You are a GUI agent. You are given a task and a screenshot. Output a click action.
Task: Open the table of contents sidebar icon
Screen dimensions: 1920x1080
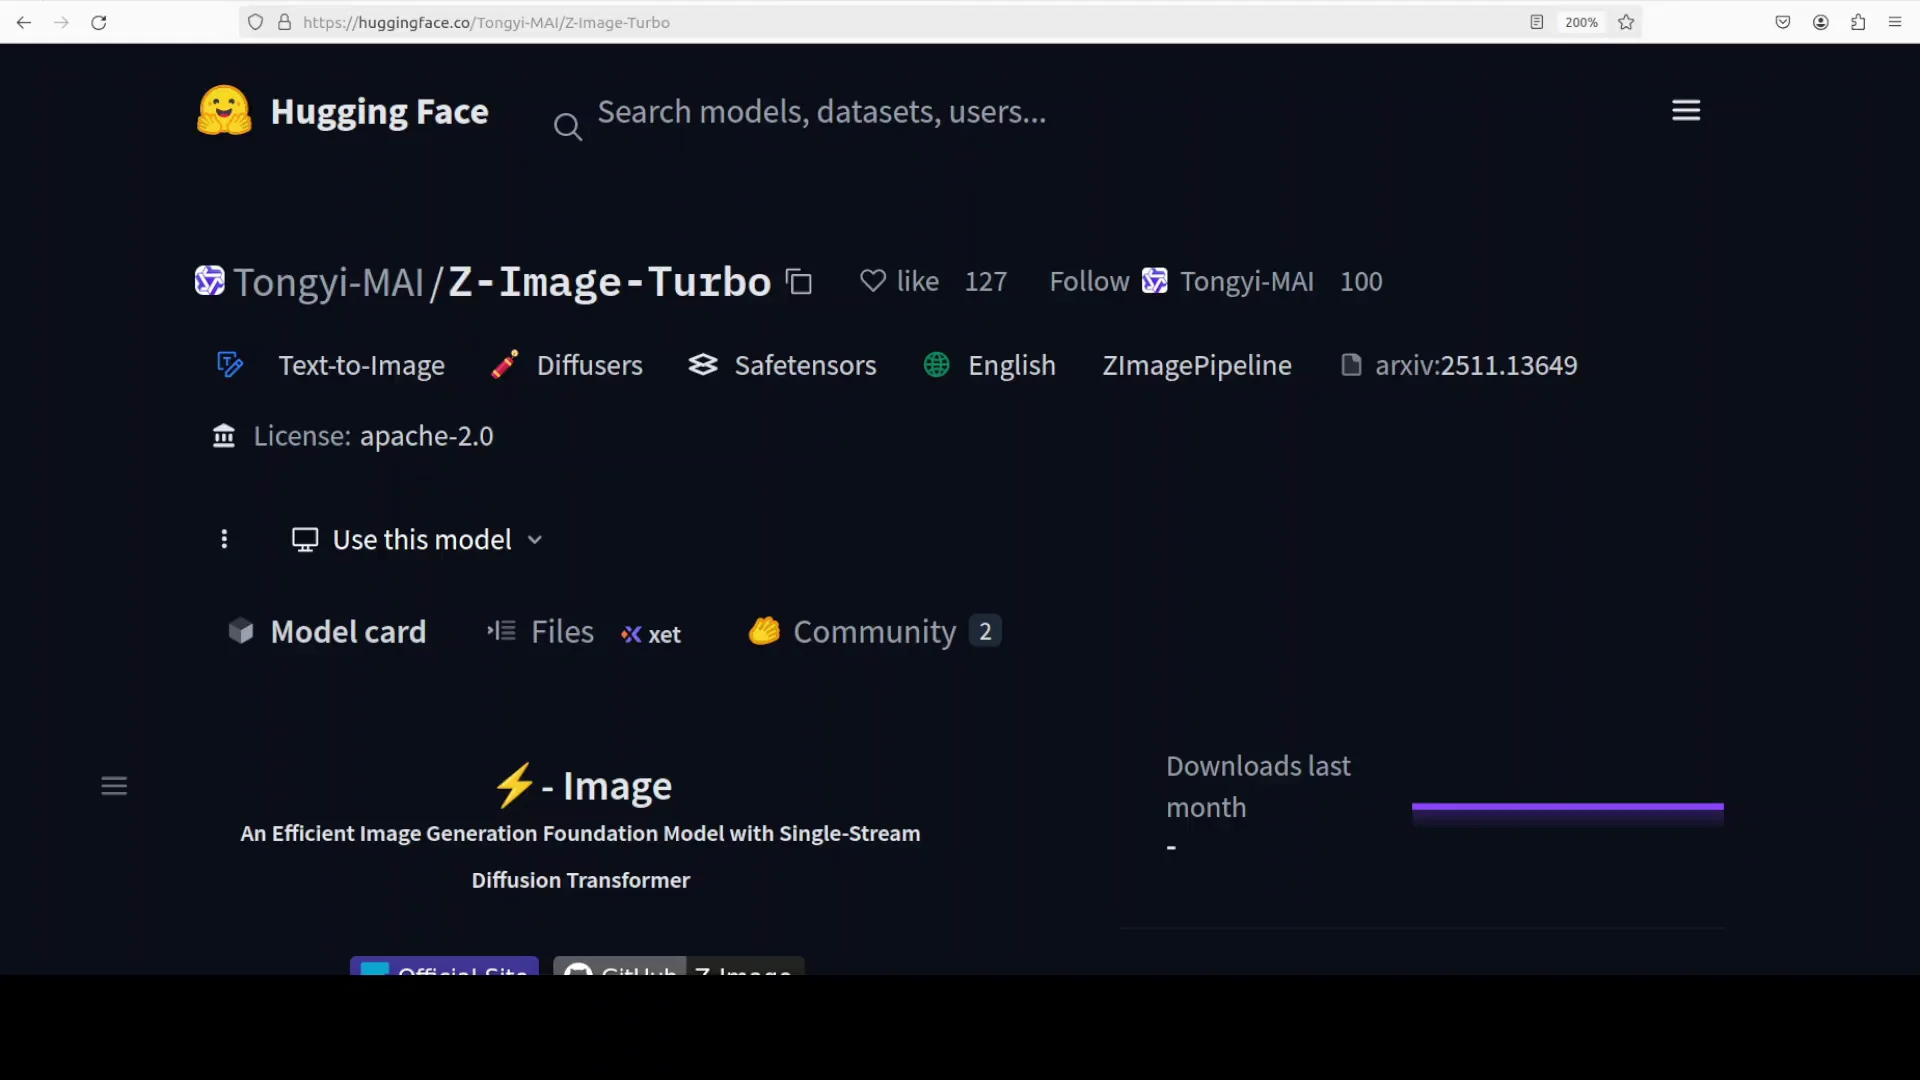(114, 786)
